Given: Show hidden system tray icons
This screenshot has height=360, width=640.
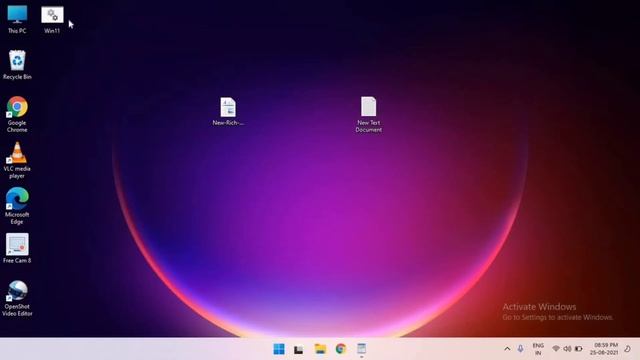Looking at the screenshot, I should click(x=507, y=349).
